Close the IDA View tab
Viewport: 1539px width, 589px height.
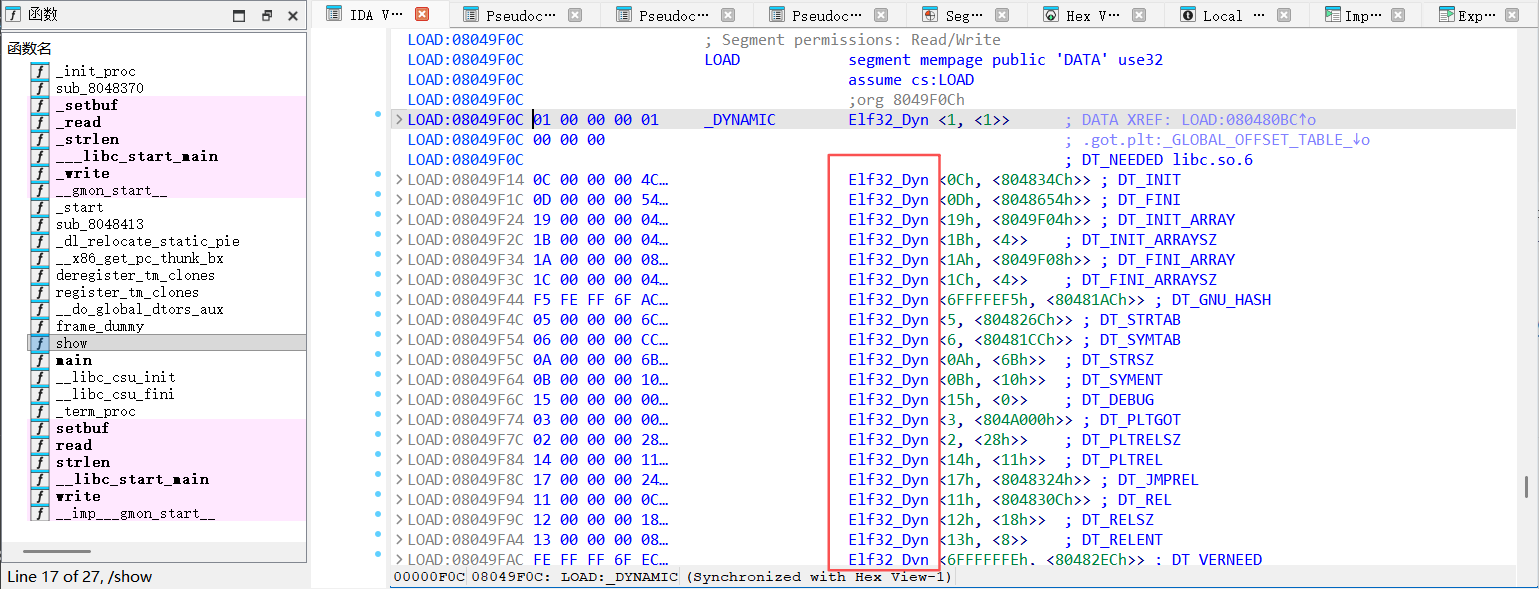[422, 14]
